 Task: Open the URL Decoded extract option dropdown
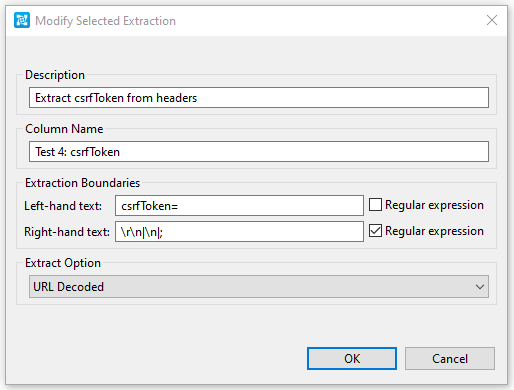tap(259, 287)
